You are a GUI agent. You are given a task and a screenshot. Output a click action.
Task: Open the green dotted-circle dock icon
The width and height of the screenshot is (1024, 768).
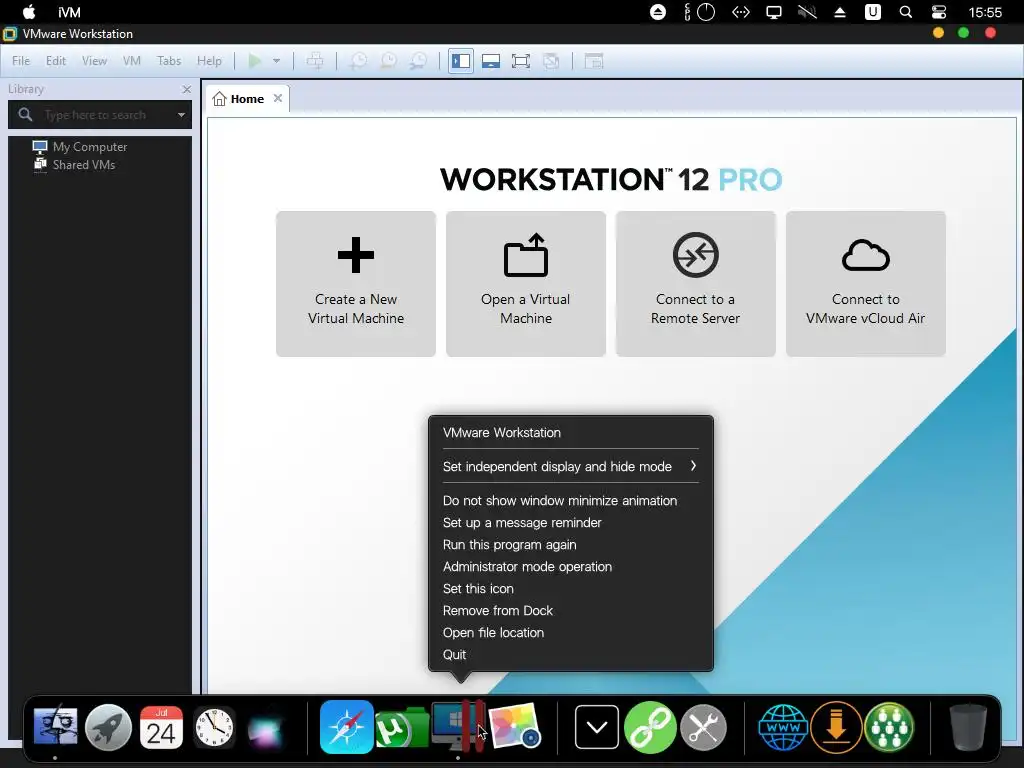click(889, 727)
